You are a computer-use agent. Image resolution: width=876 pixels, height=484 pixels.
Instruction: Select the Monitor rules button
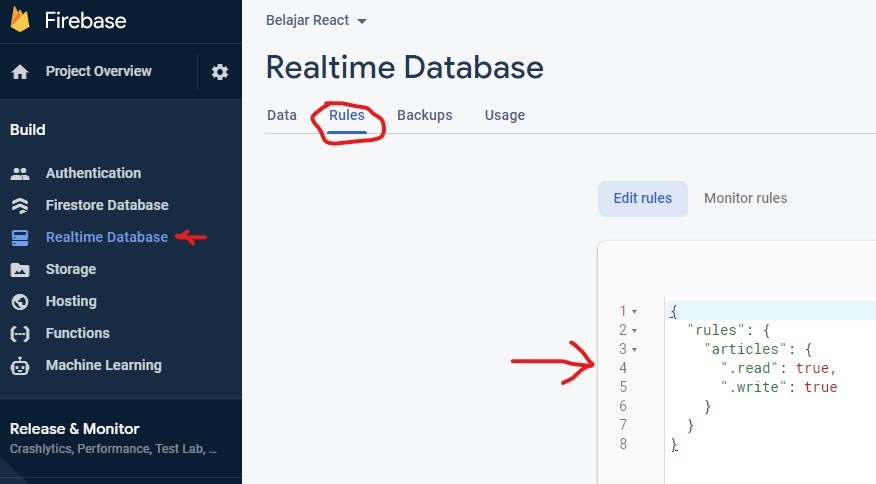[x=745, y=198]
